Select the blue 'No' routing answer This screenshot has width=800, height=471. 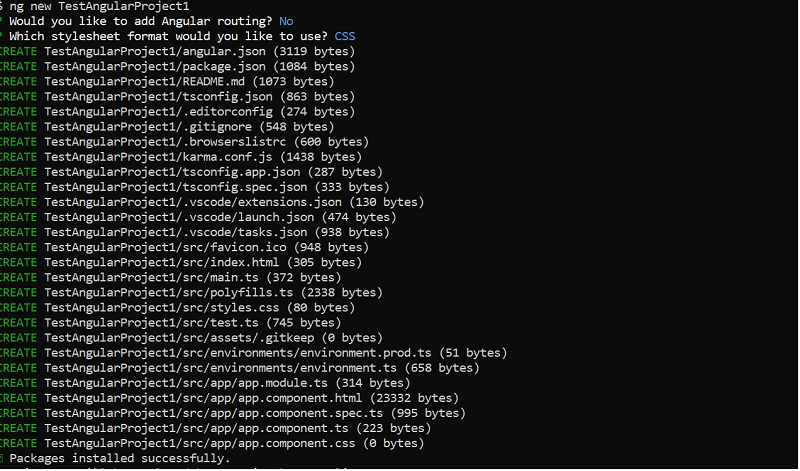(x=286, y=21)
